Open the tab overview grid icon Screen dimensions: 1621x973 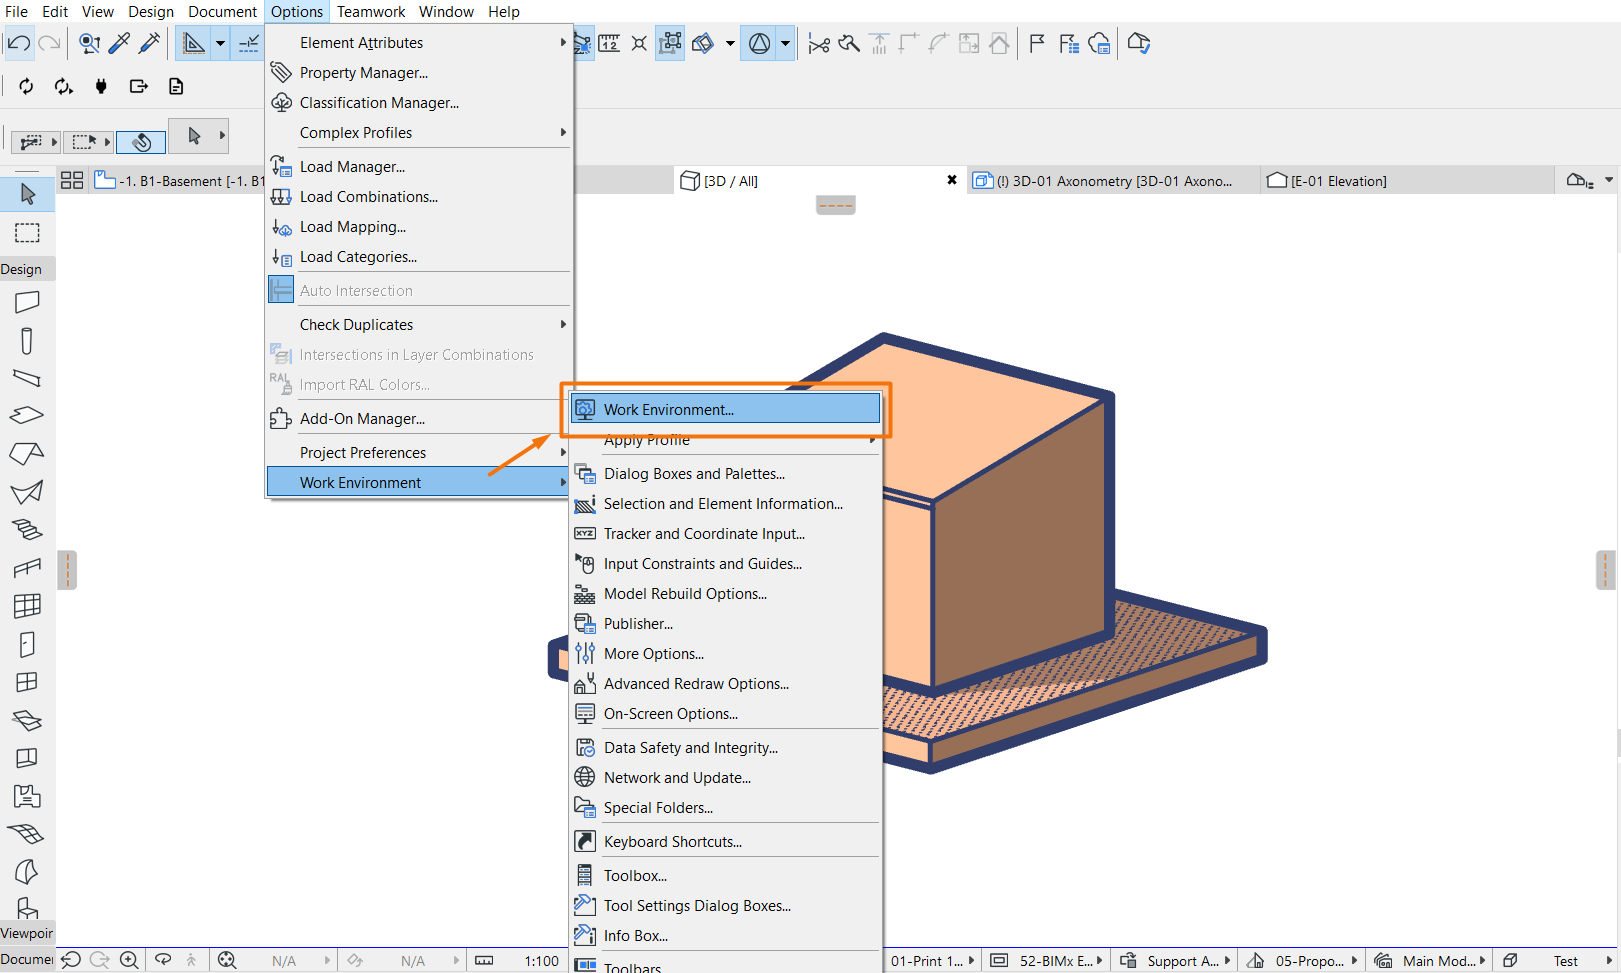72,181
